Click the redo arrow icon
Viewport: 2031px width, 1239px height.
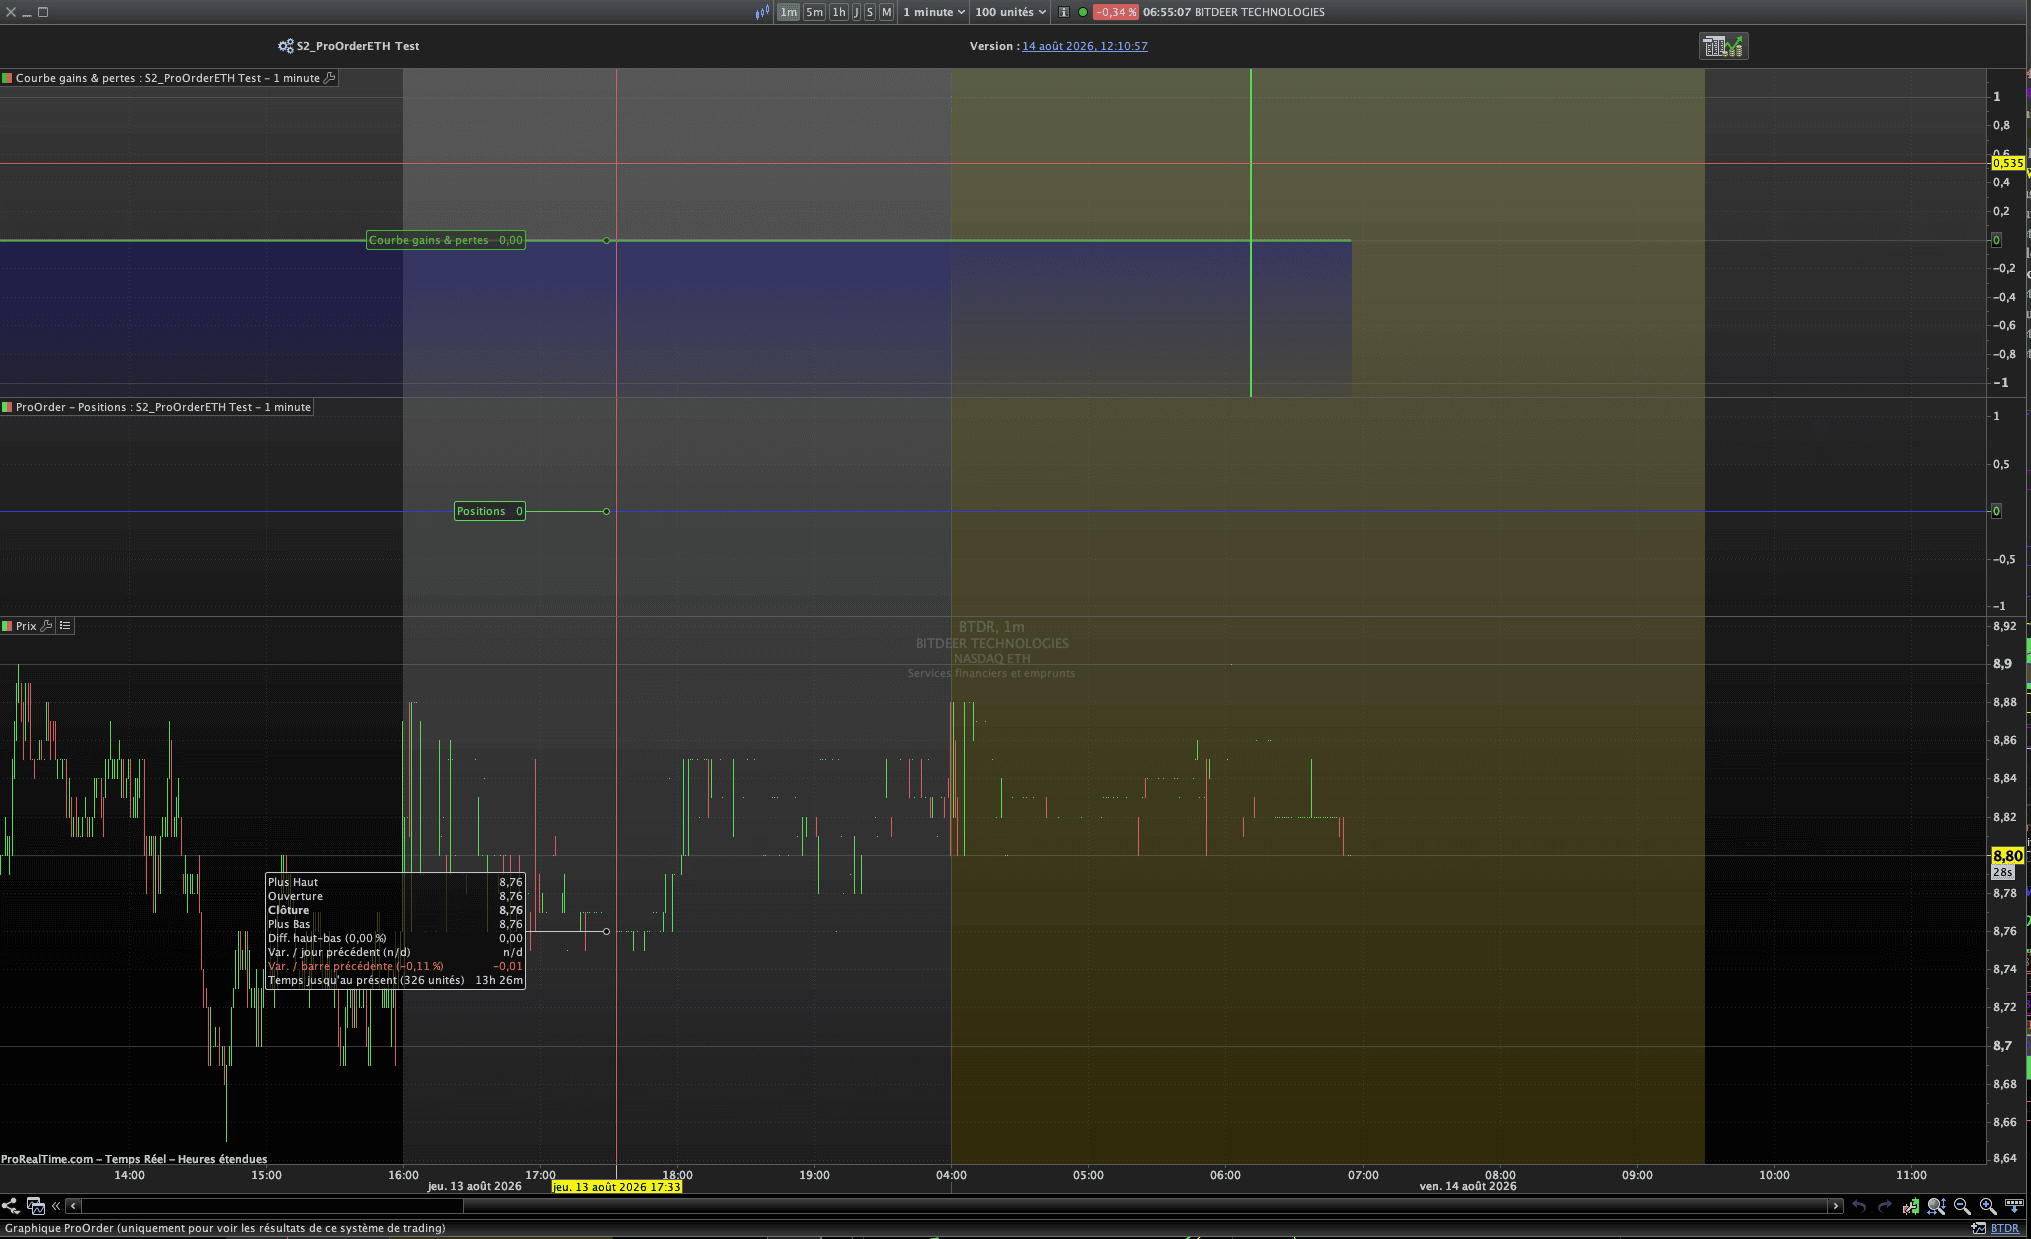[x=1885, y=1206]
